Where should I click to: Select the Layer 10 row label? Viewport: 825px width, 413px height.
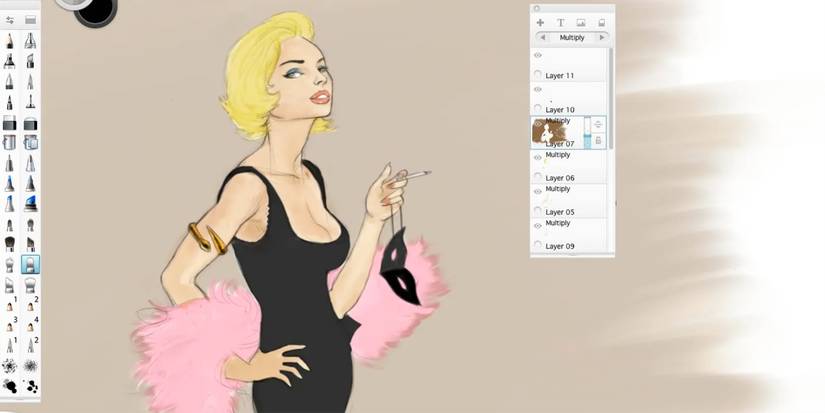(560, 110)
